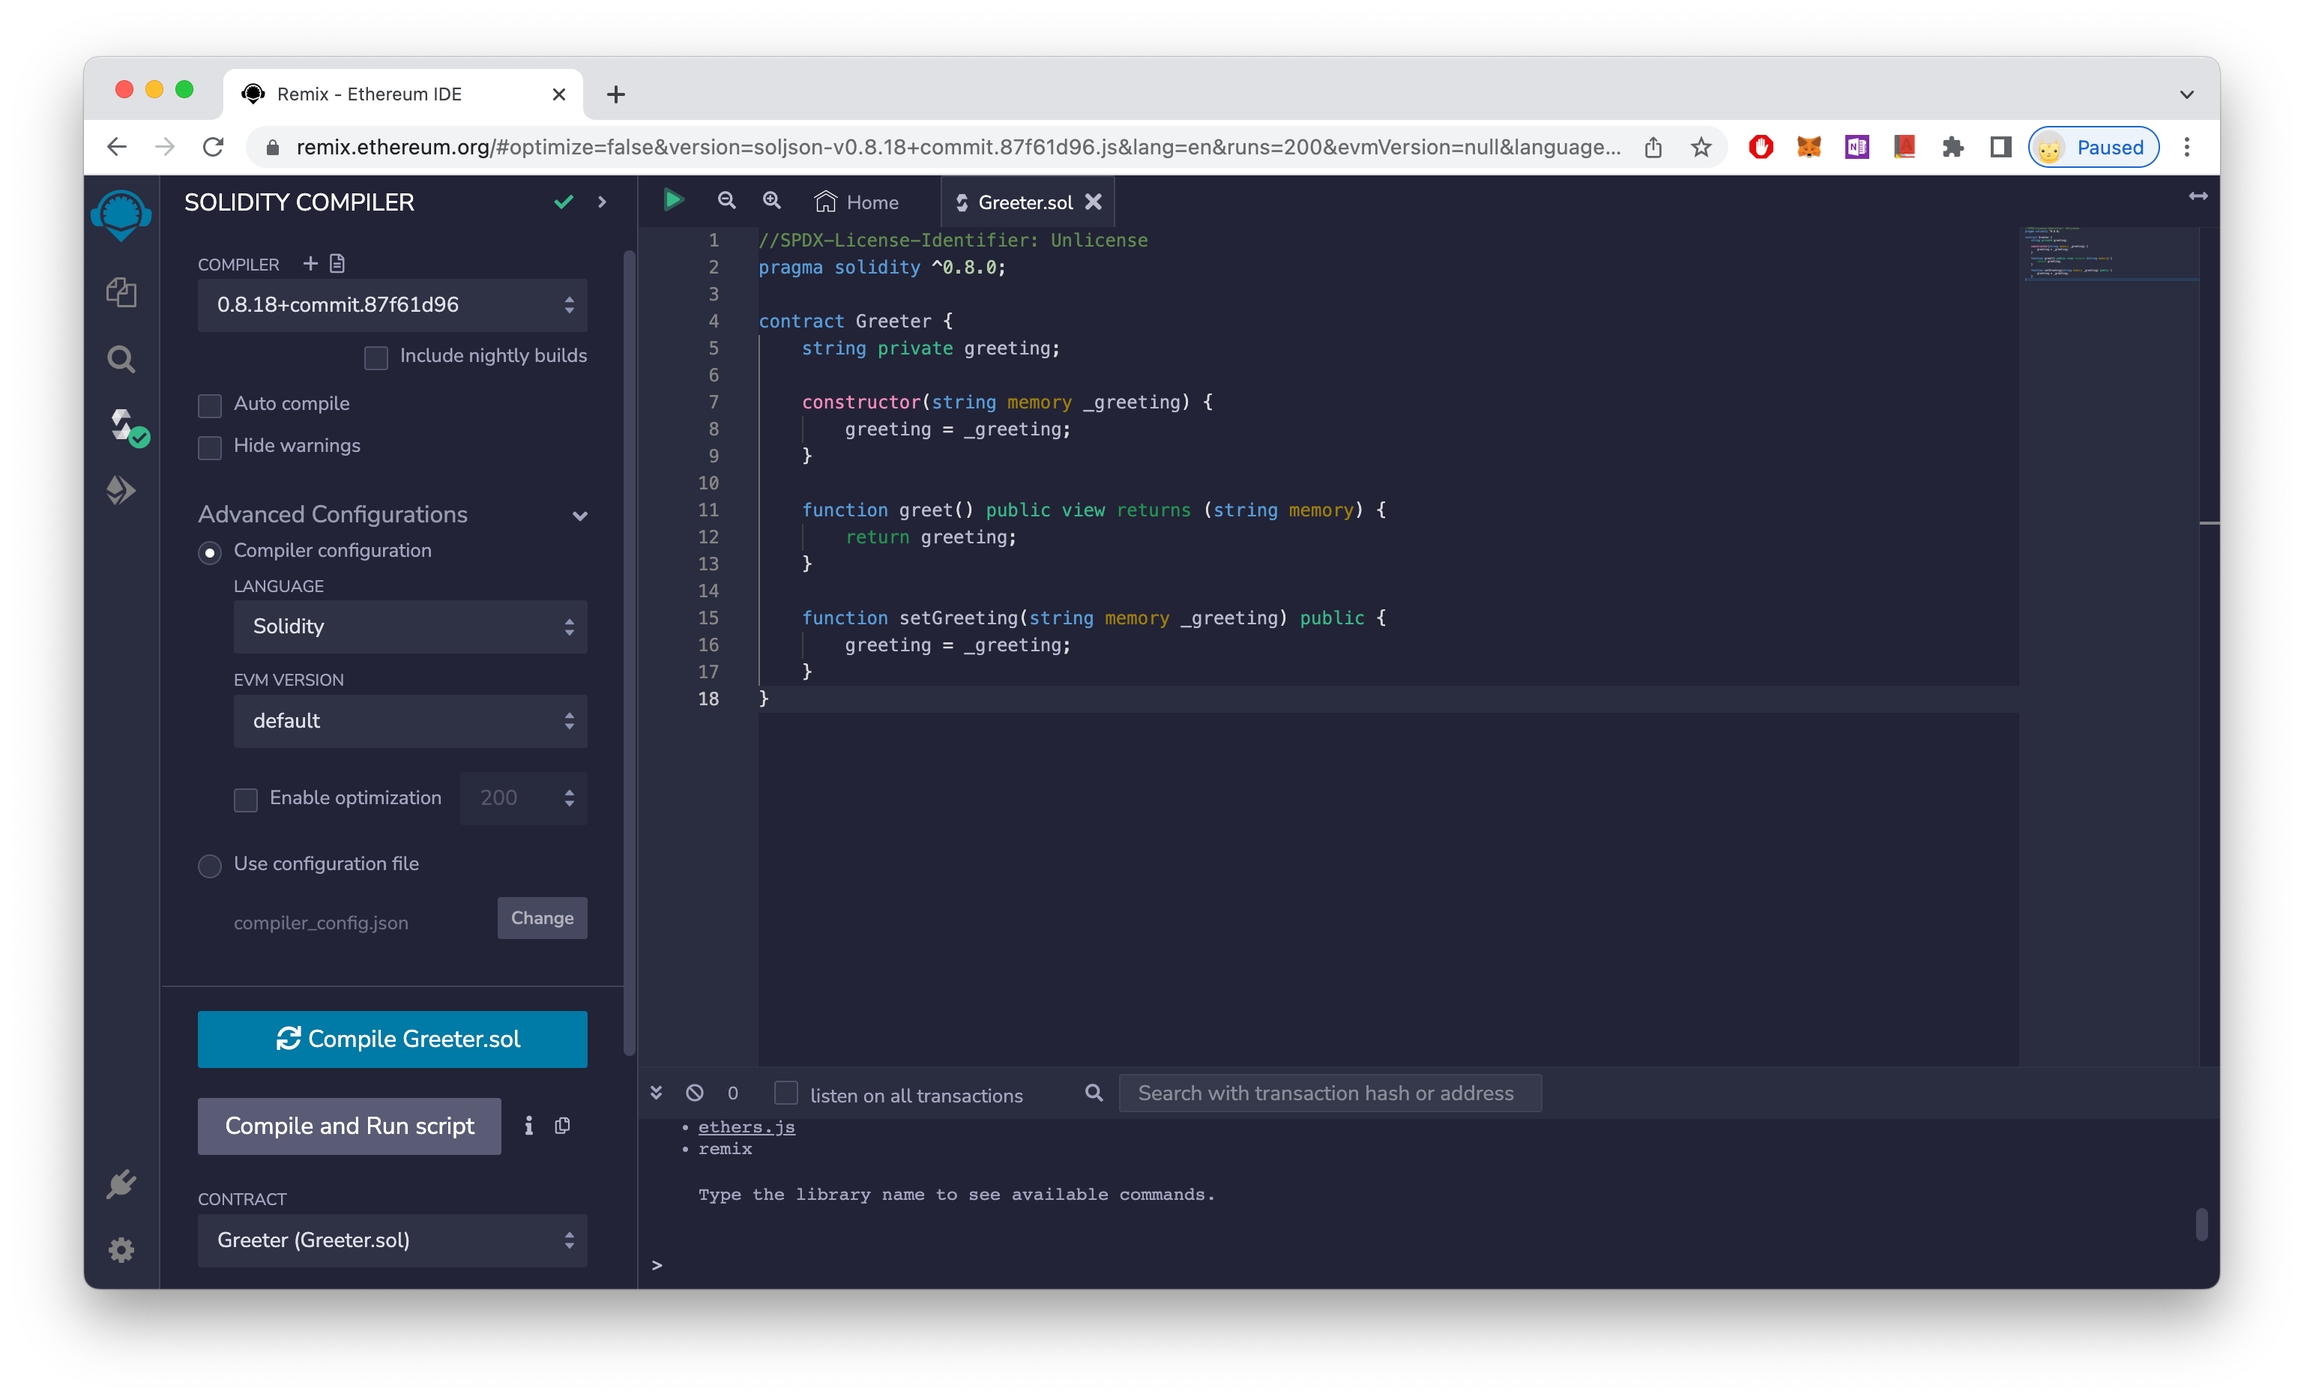Open the EVM VERSION default dropdown
The image size is (2304, 1400).
pyautogui.click(x=410, y=721)
